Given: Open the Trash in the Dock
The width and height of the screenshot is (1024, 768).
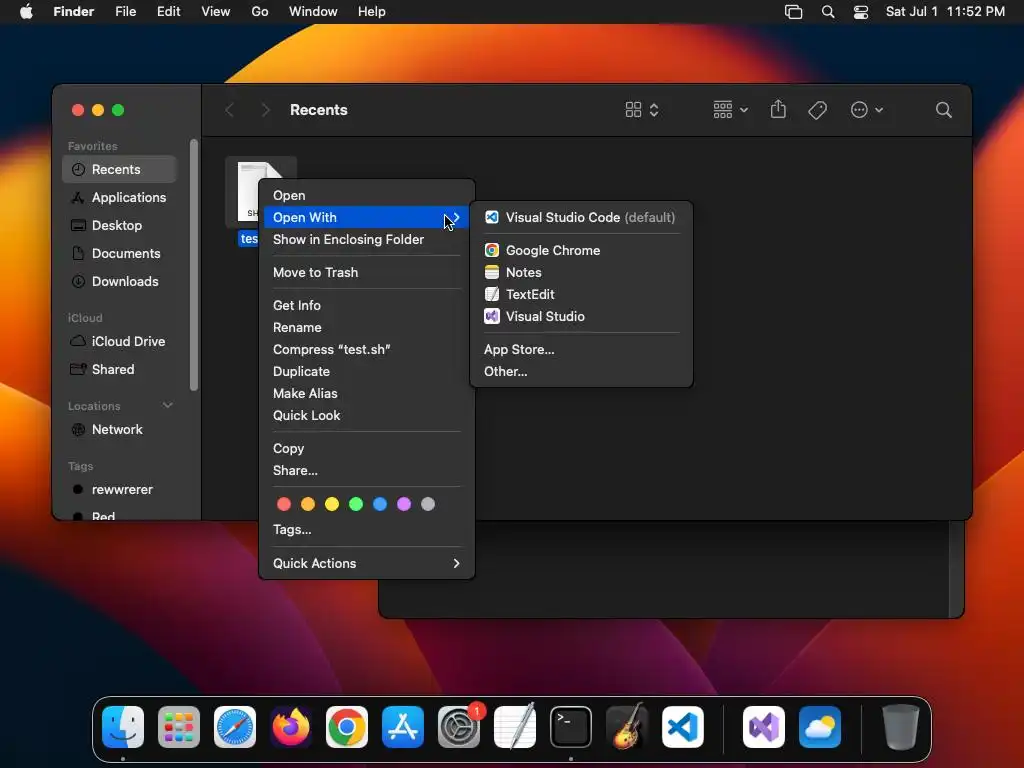Looking at the screenshot, I should point(901,727).
